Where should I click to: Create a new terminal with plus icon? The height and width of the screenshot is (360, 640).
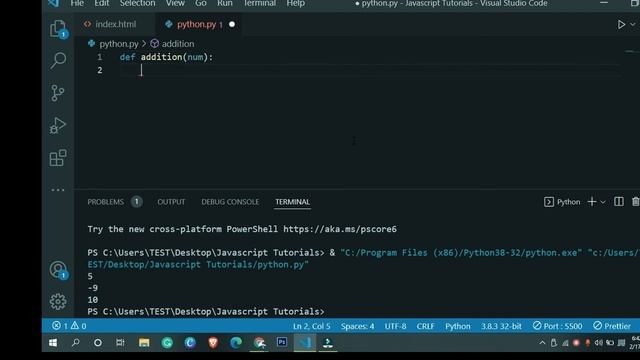pos(591,202)
